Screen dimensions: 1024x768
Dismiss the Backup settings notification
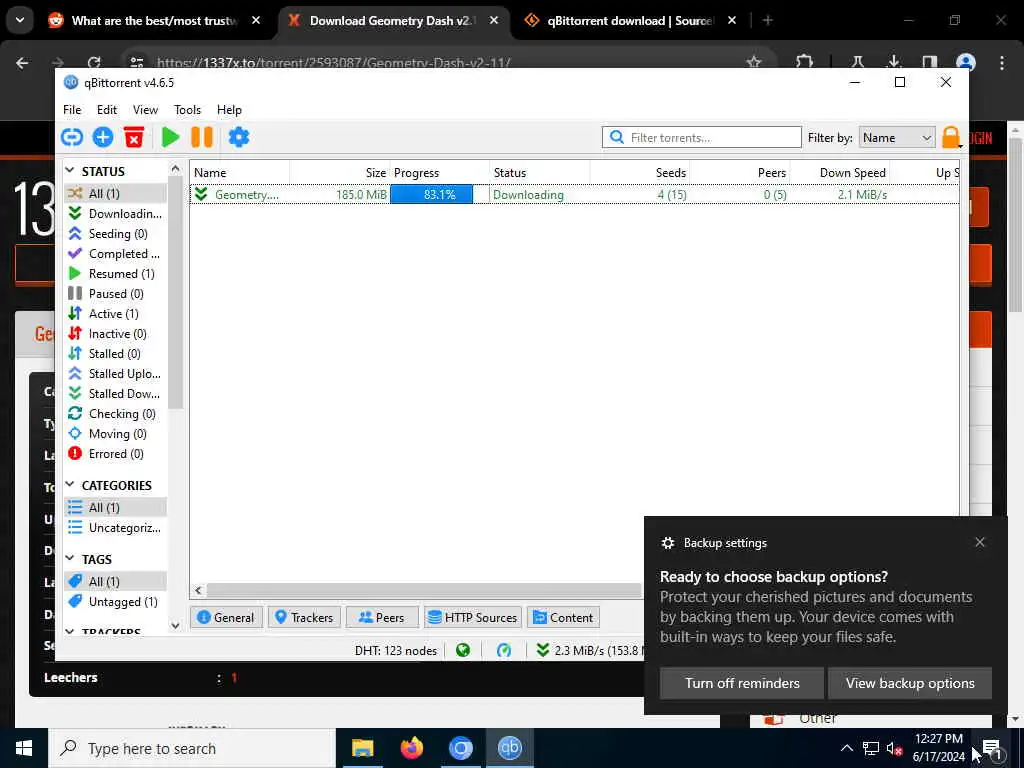click(x=980, y=542)
